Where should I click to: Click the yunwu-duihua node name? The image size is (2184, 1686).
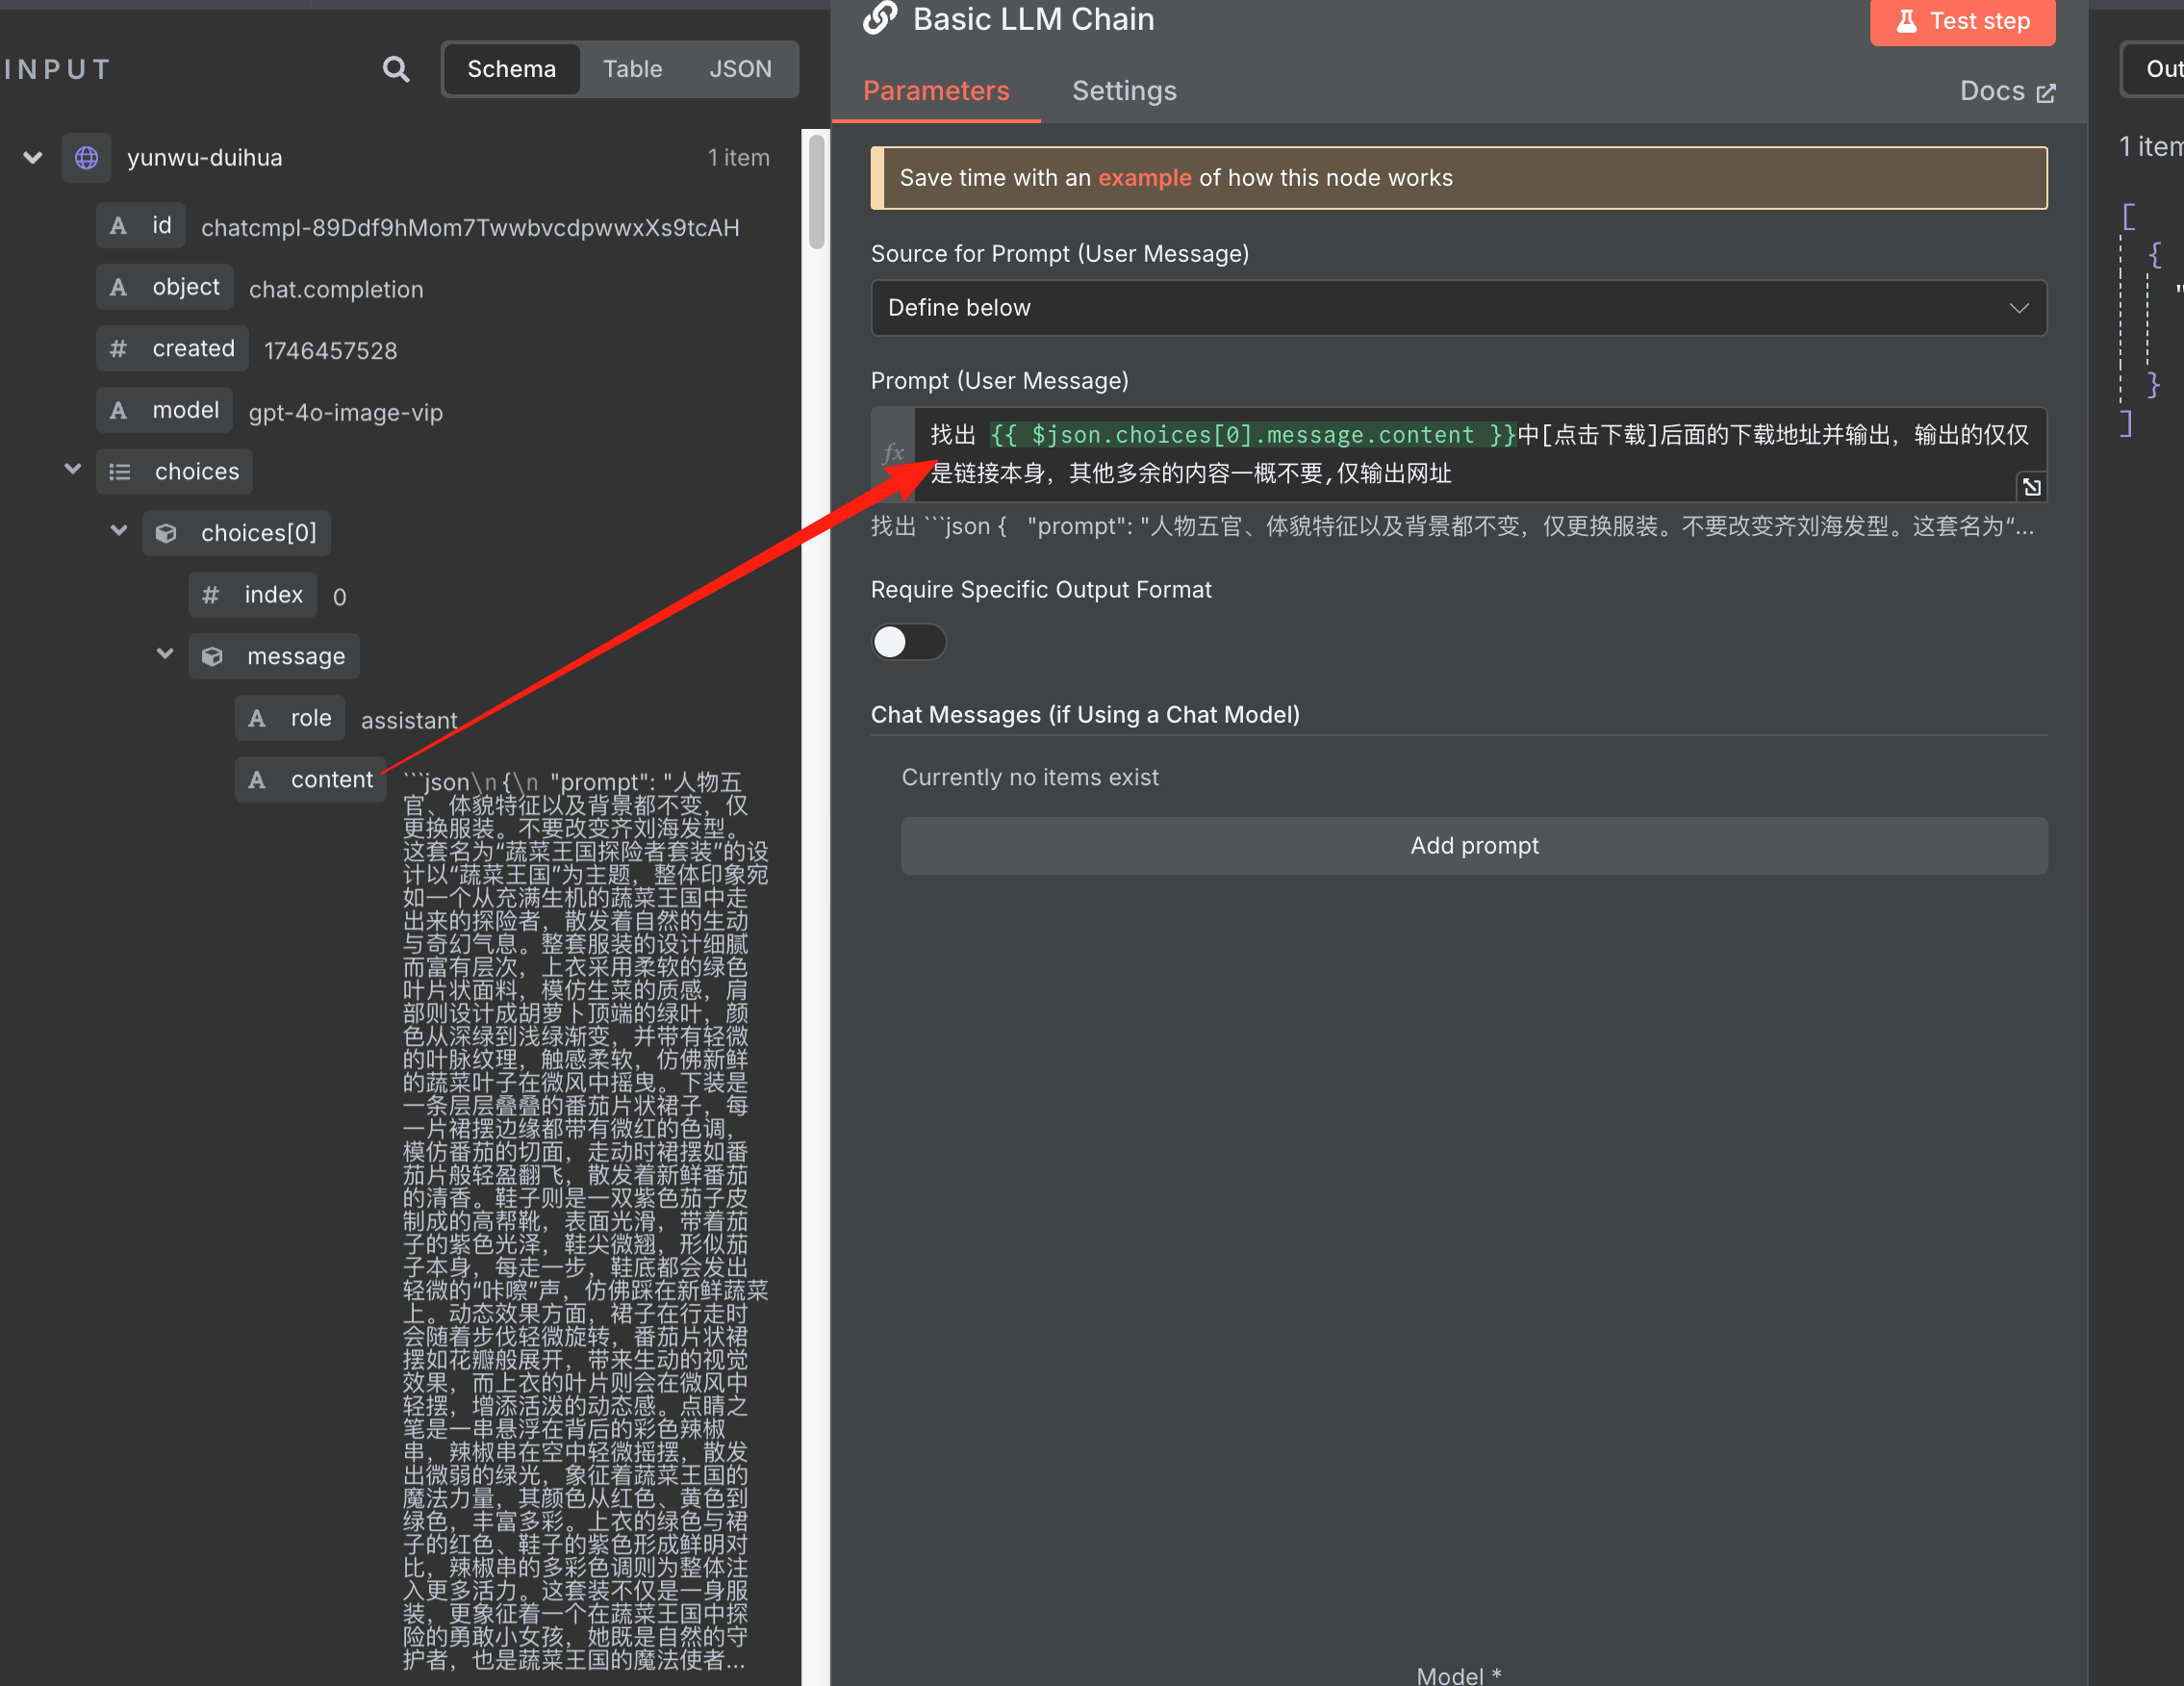pyautogui.click(x=205, y=158)
